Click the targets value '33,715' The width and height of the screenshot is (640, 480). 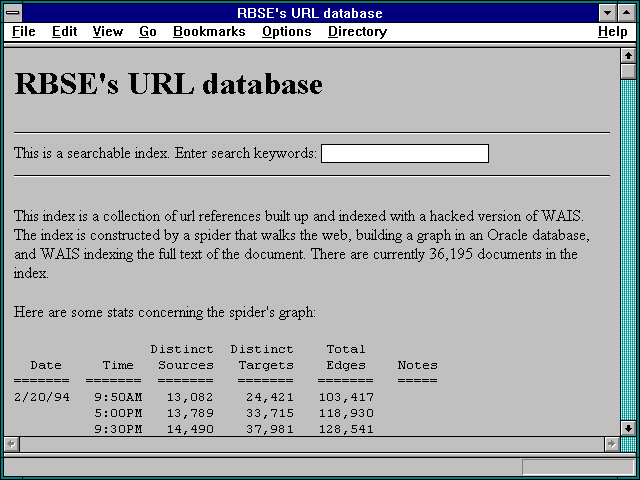(270, 413)
